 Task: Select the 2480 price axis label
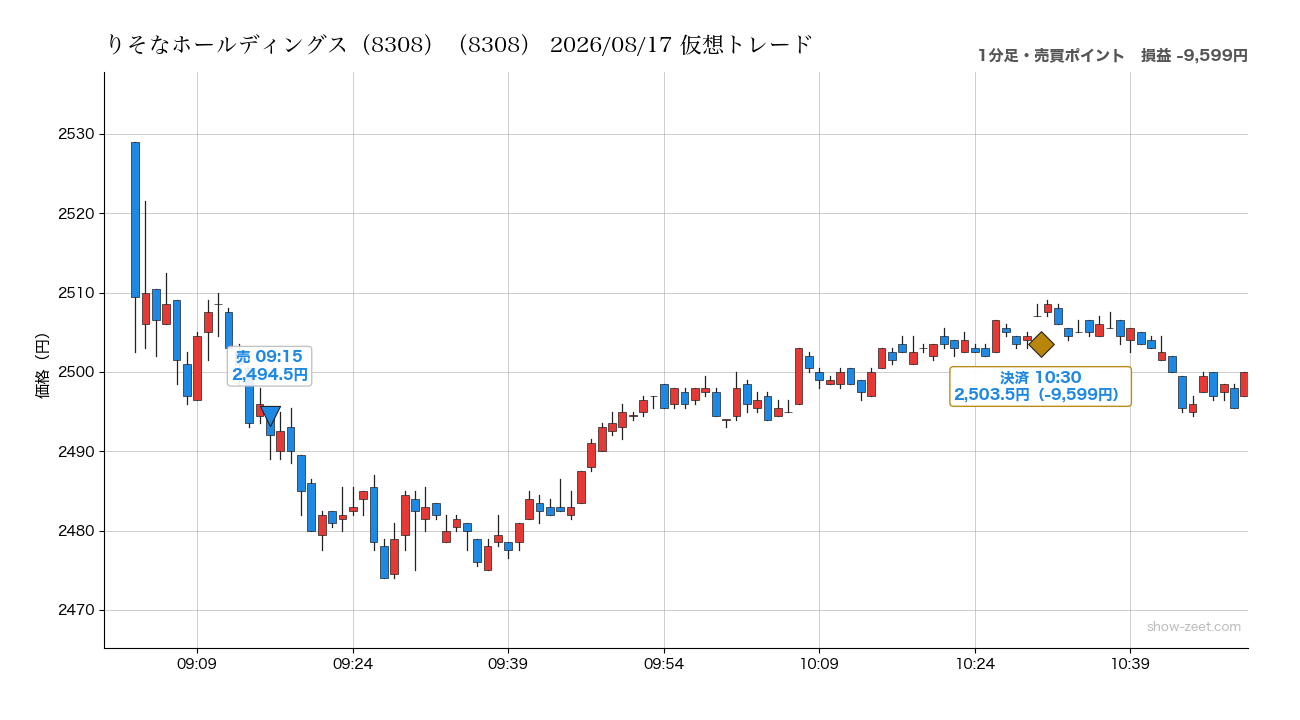click(x=77, y=531)
